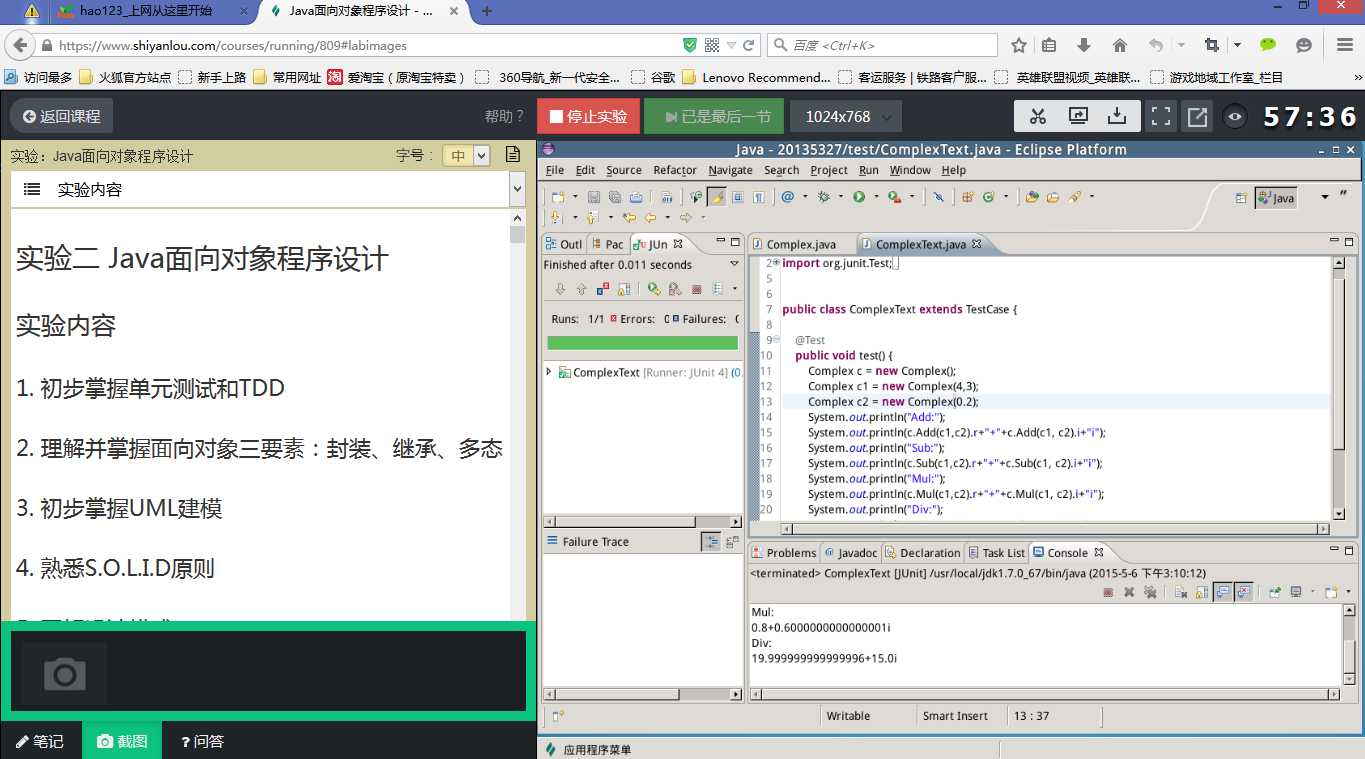
Task: Open the JUnit view menu triangle
Action: click(x=735, y=264)
